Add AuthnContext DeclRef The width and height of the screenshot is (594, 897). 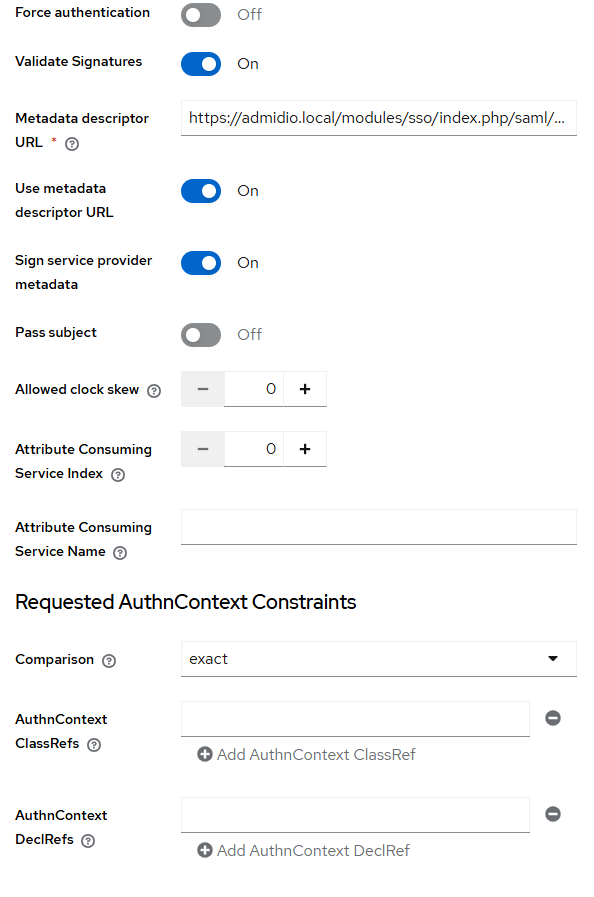pyautogui.click(x=303, y=851)
